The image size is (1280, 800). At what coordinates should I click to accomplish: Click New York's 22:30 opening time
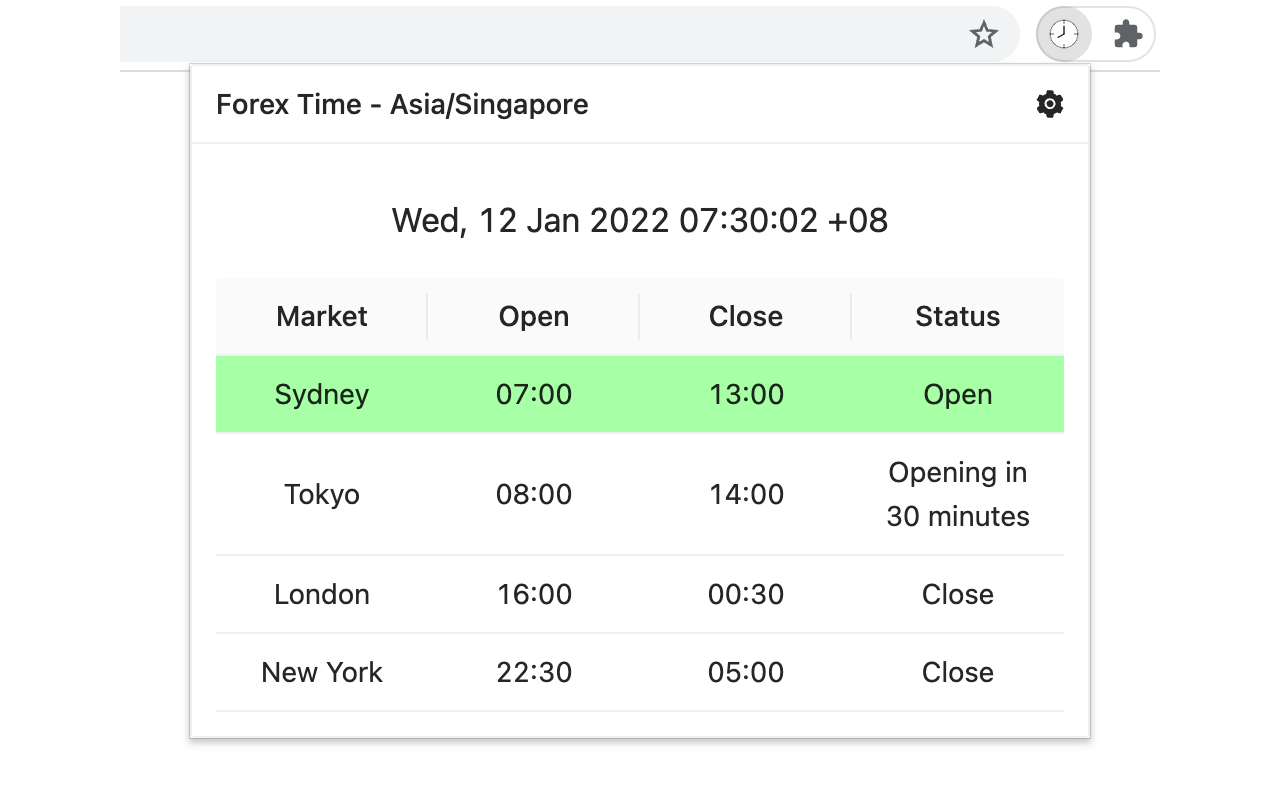click(x=534, y=672)
